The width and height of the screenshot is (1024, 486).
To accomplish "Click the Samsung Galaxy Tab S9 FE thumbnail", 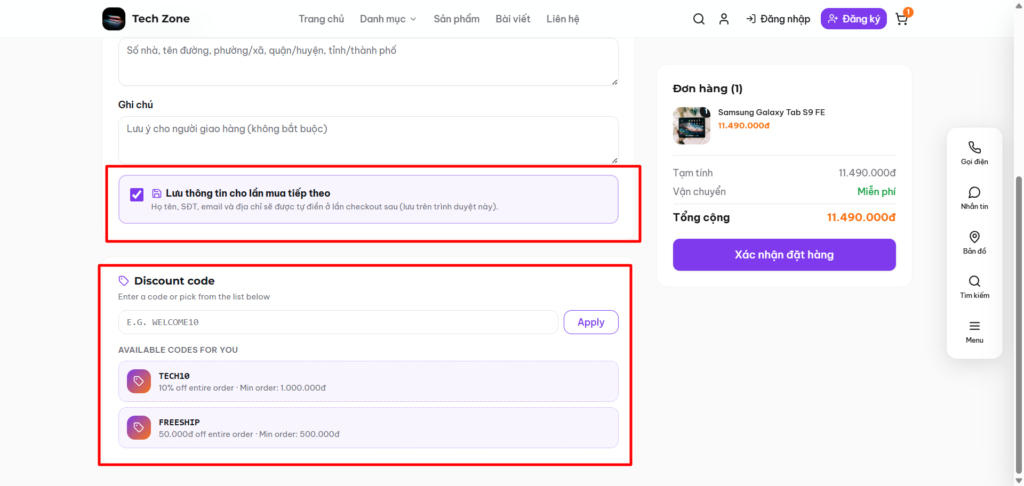I will [692, 125].
